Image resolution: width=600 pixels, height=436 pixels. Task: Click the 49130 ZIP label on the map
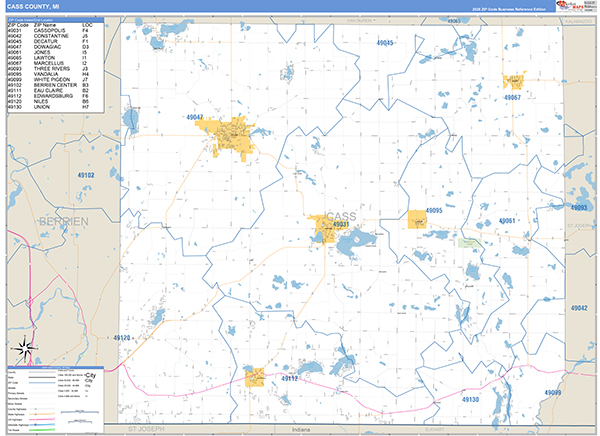click(471, 400)
